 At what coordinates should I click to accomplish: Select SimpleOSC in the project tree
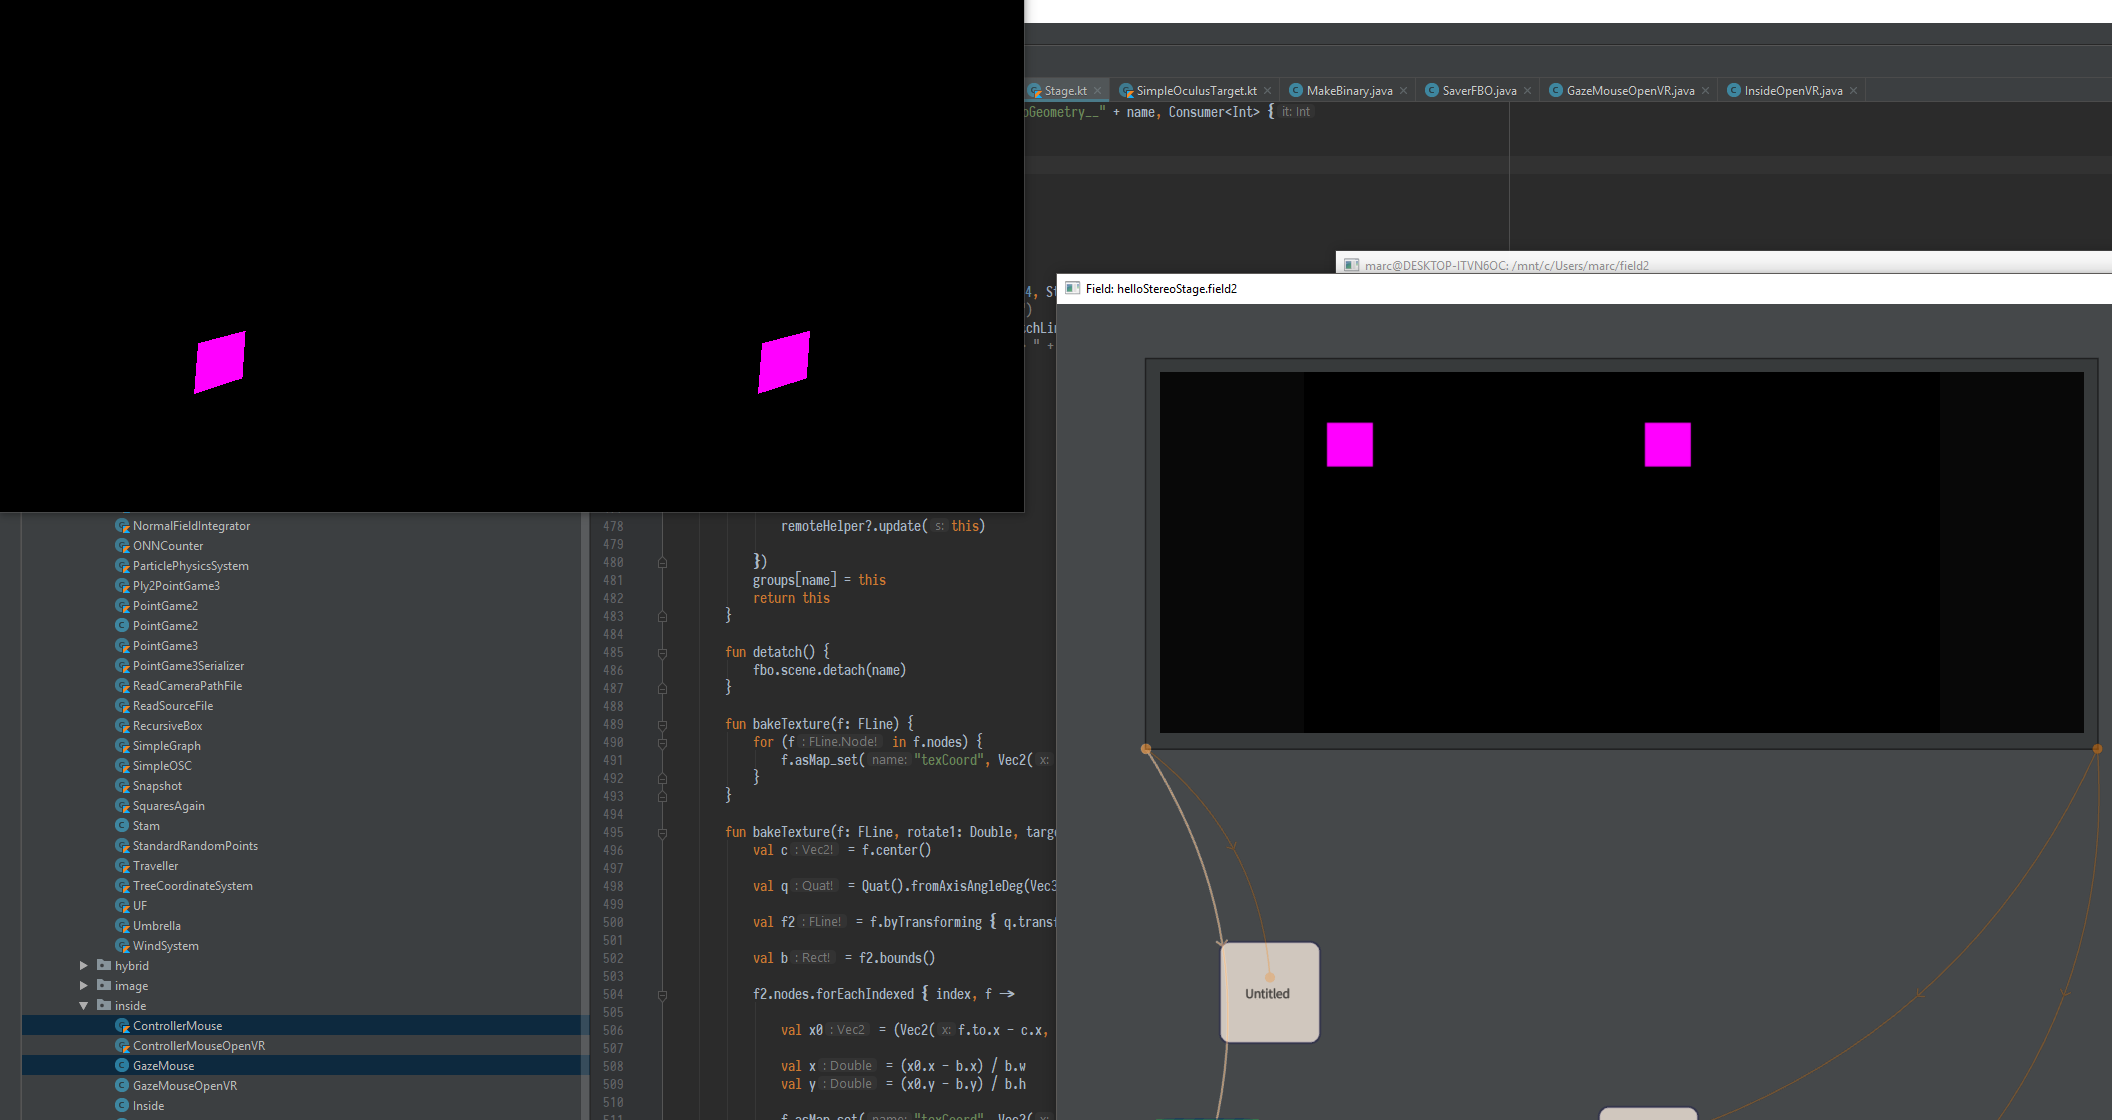click(x=162, y=766)
